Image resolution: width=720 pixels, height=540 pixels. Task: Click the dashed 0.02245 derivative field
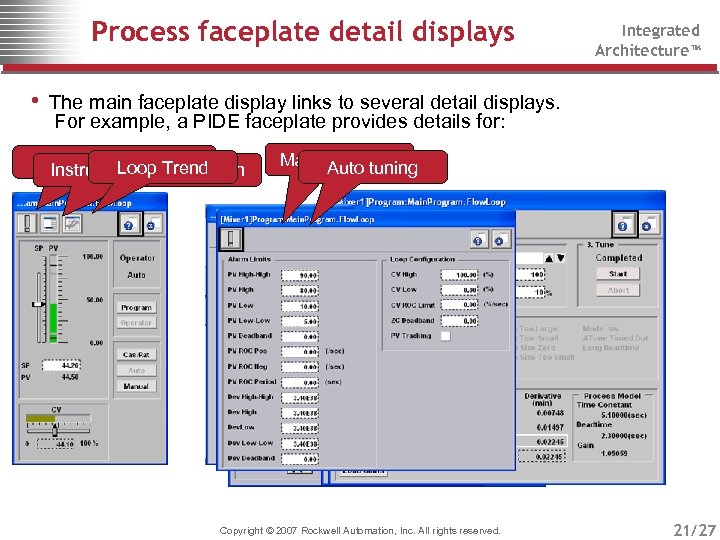pos(542,456)
